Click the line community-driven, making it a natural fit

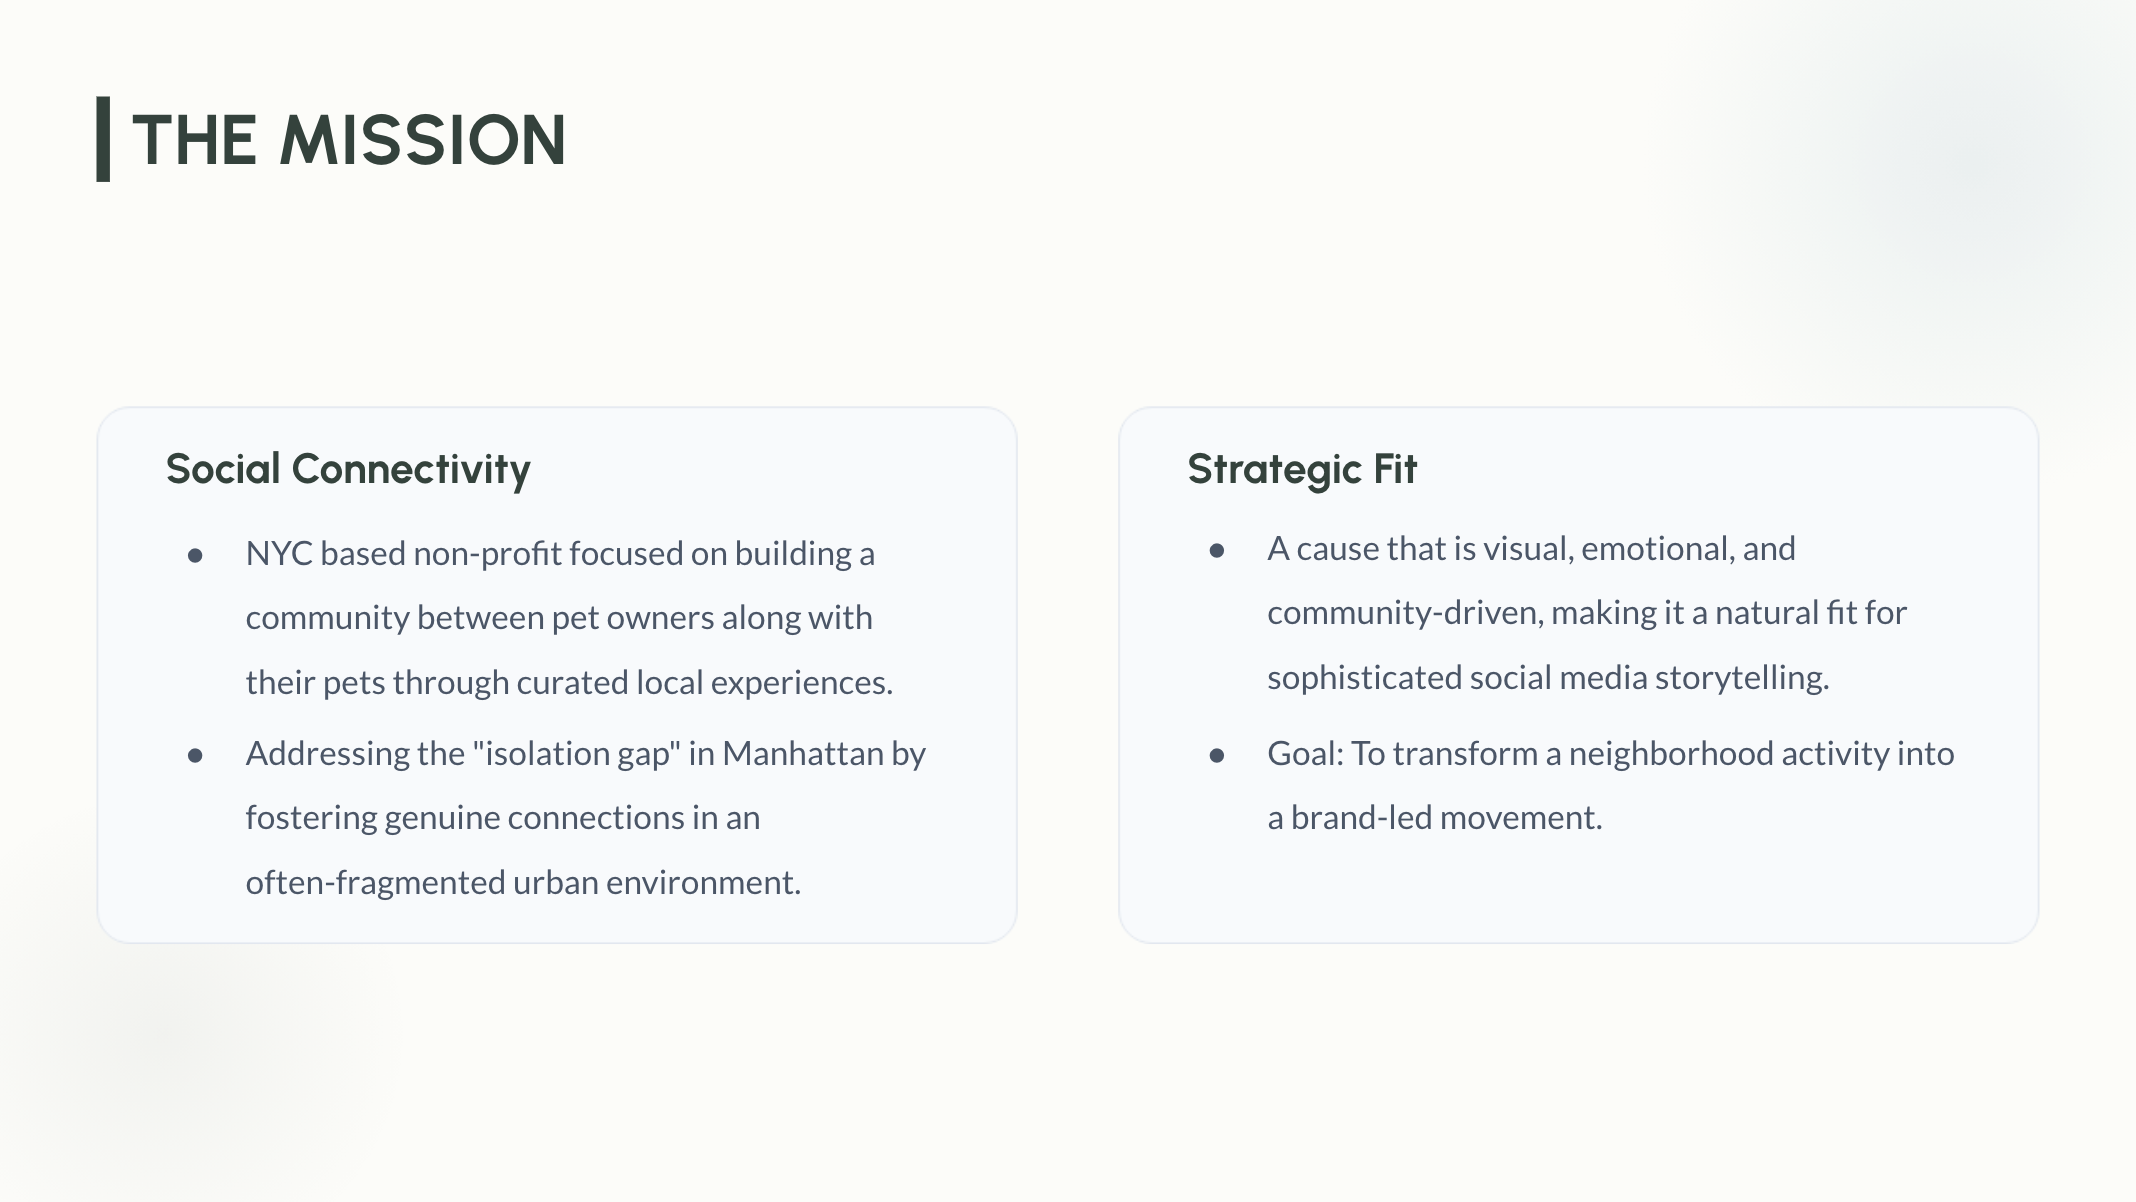click(x=1587, y=612)
